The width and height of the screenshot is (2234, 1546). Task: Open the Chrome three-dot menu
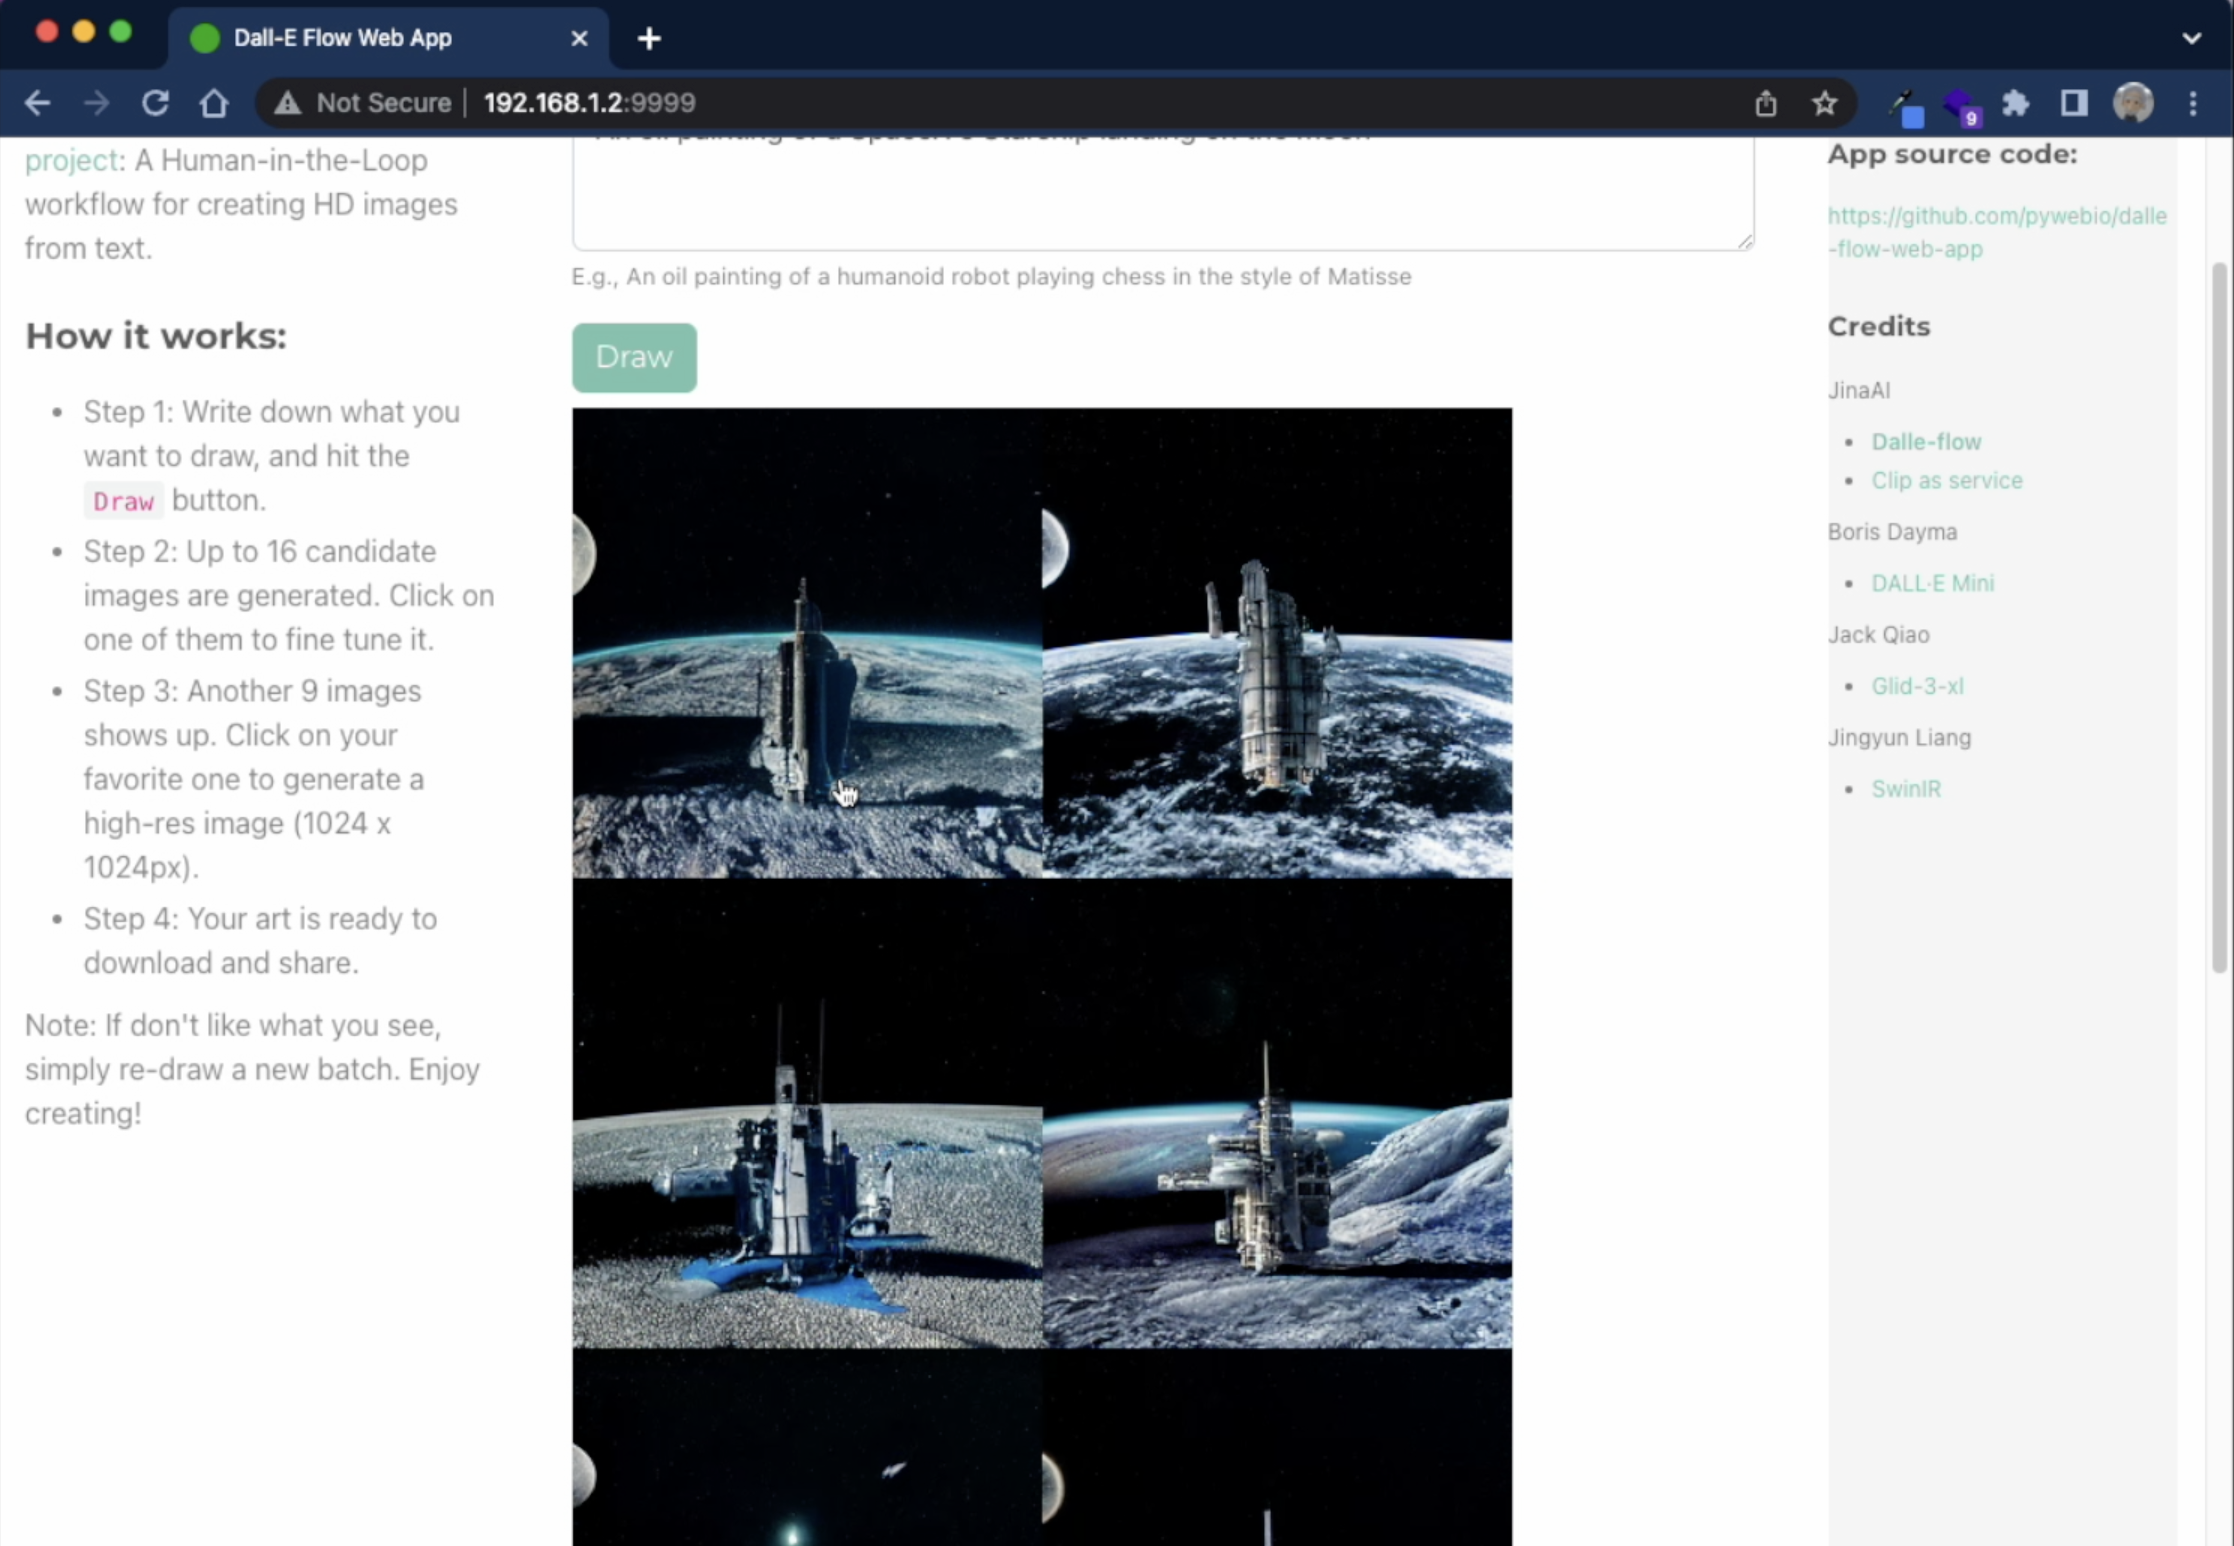tap(2192, 103)
